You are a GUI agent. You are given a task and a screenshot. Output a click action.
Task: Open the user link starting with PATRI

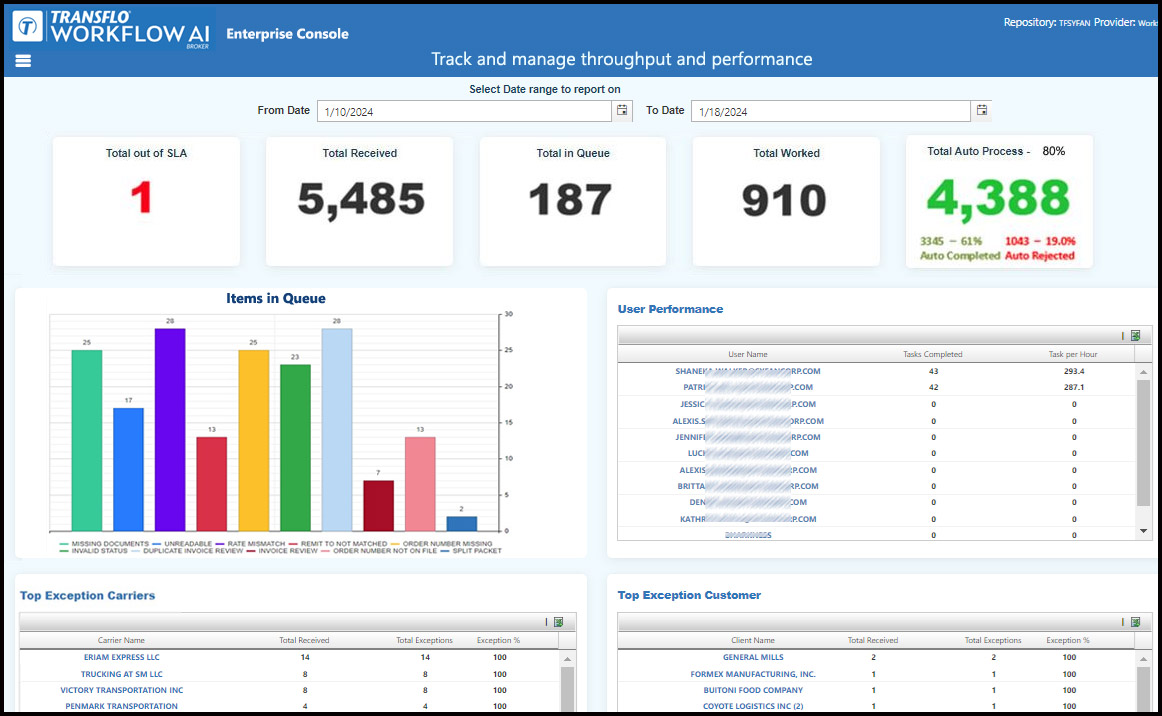point(748,388)
